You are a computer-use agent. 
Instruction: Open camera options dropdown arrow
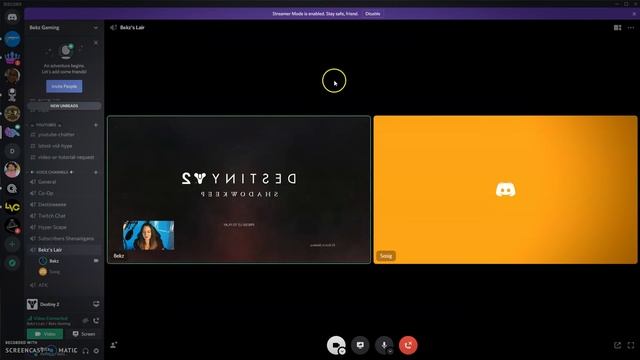pos(342,351)
